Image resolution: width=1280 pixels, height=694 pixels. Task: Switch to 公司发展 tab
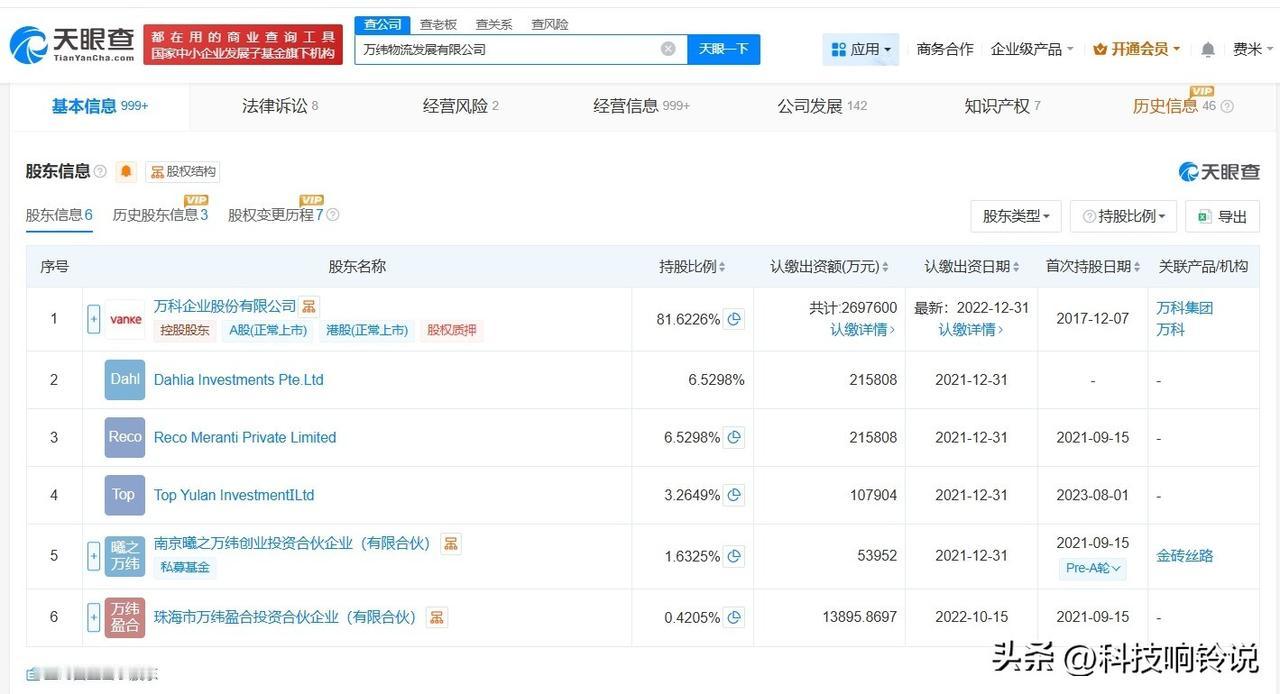pos(822,106)
